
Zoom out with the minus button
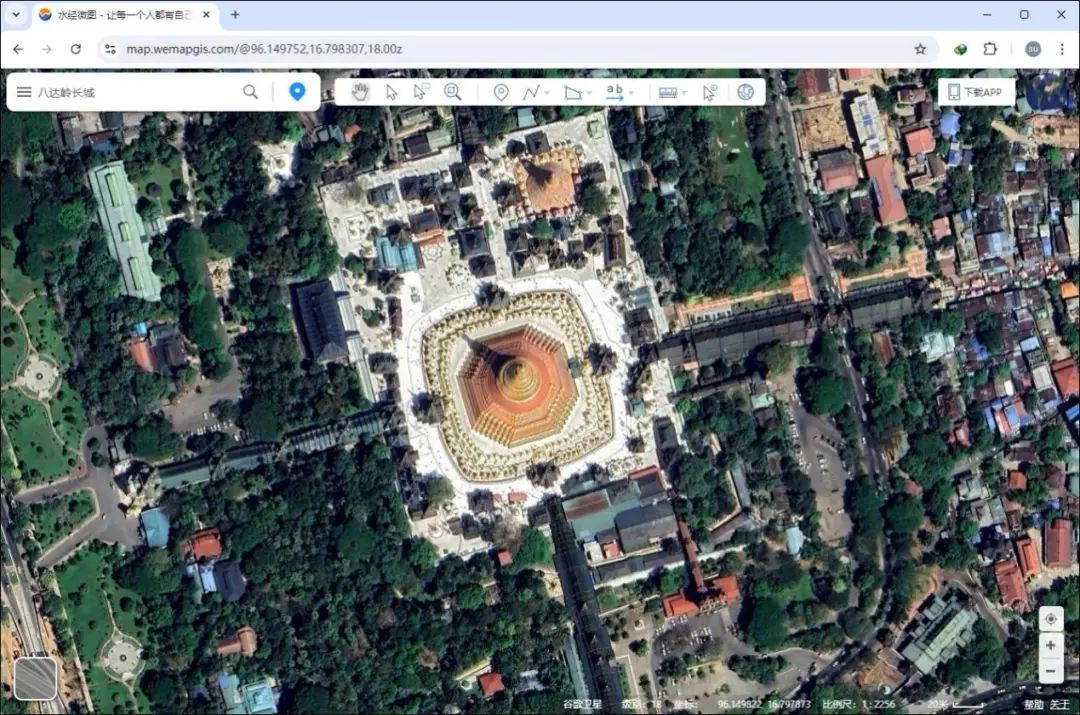tap(1050, 671)
